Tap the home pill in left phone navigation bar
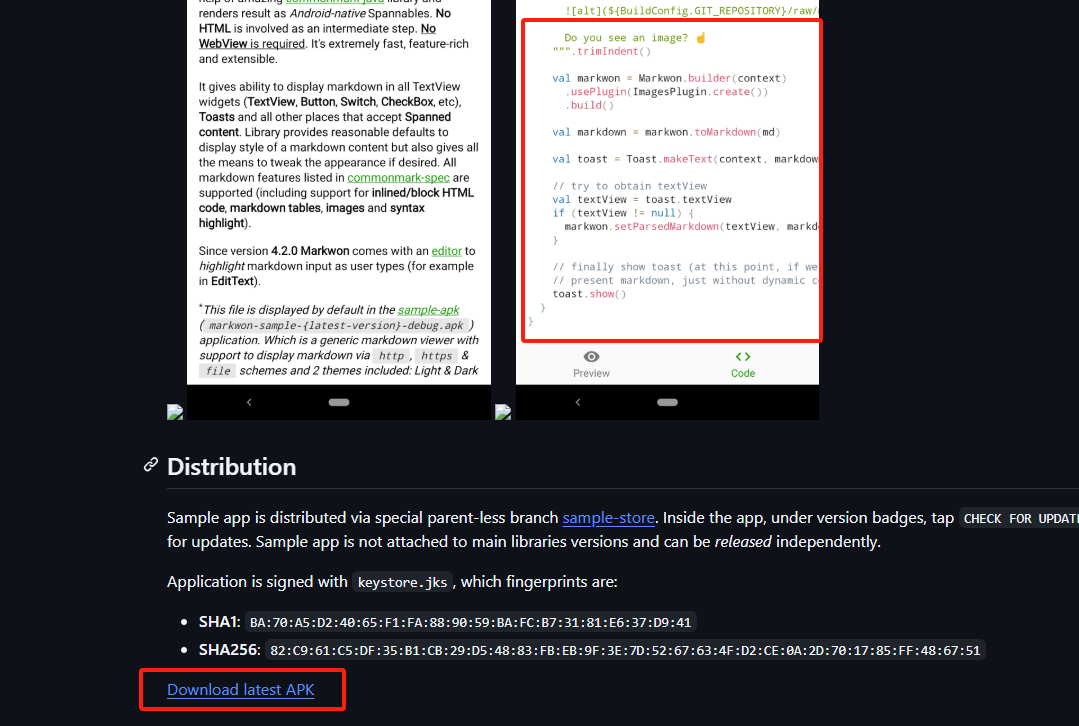This screenshot has width=1079, height=726. coord(339,403)
